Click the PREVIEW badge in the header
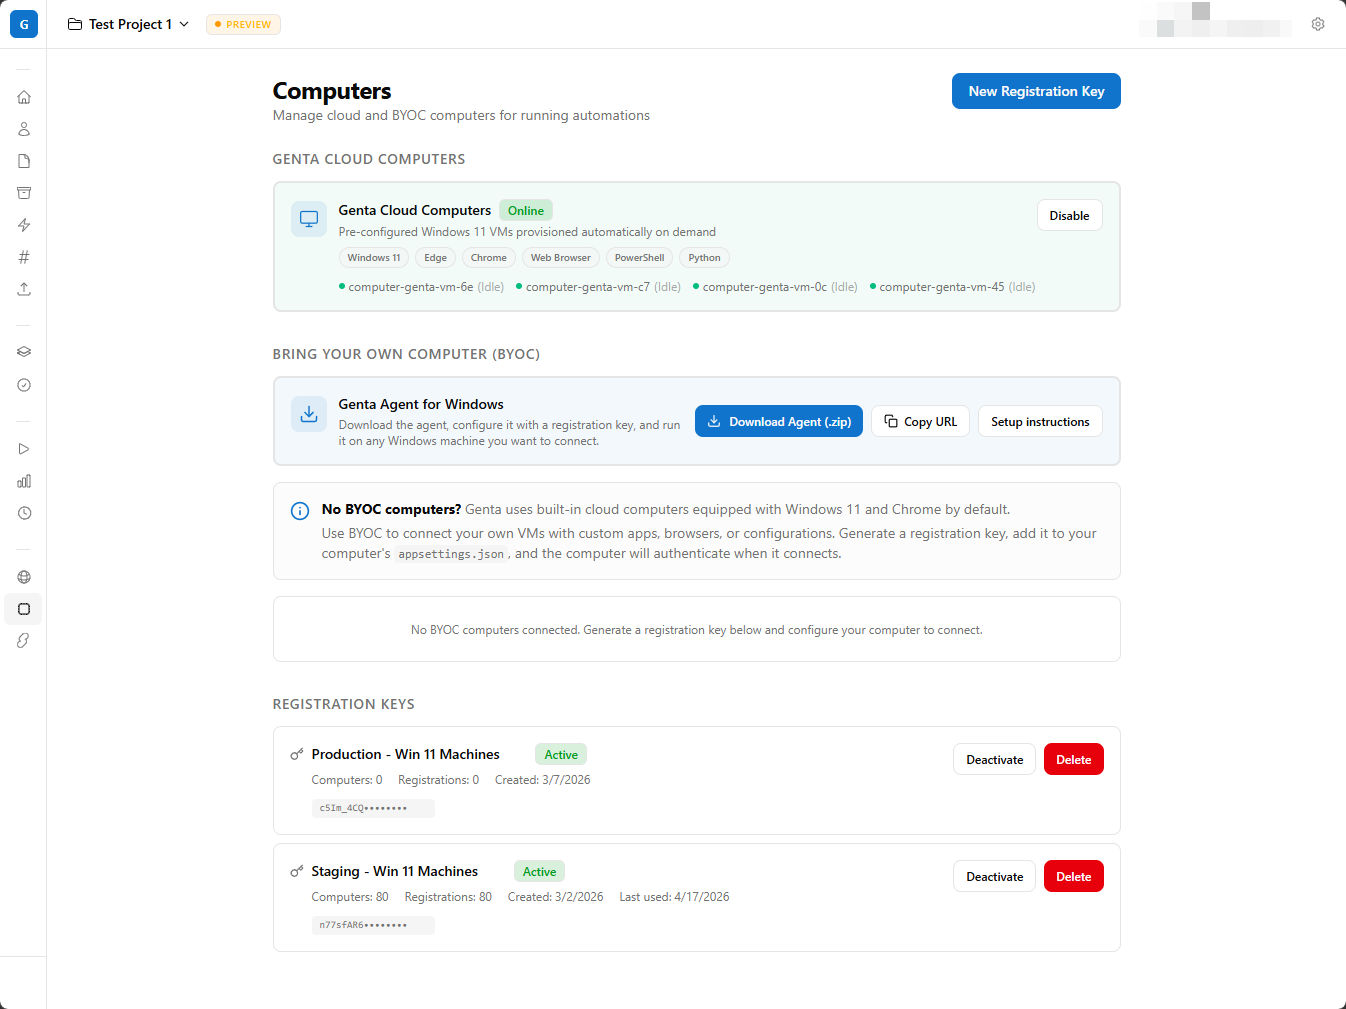This screenshot has width=1346, height=1009. 243,24
